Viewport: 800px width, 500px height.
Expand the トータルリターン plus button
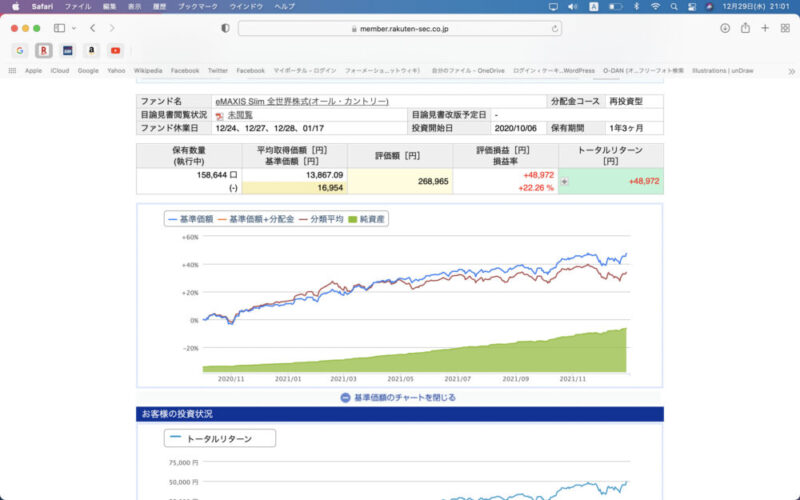[564, 181]
